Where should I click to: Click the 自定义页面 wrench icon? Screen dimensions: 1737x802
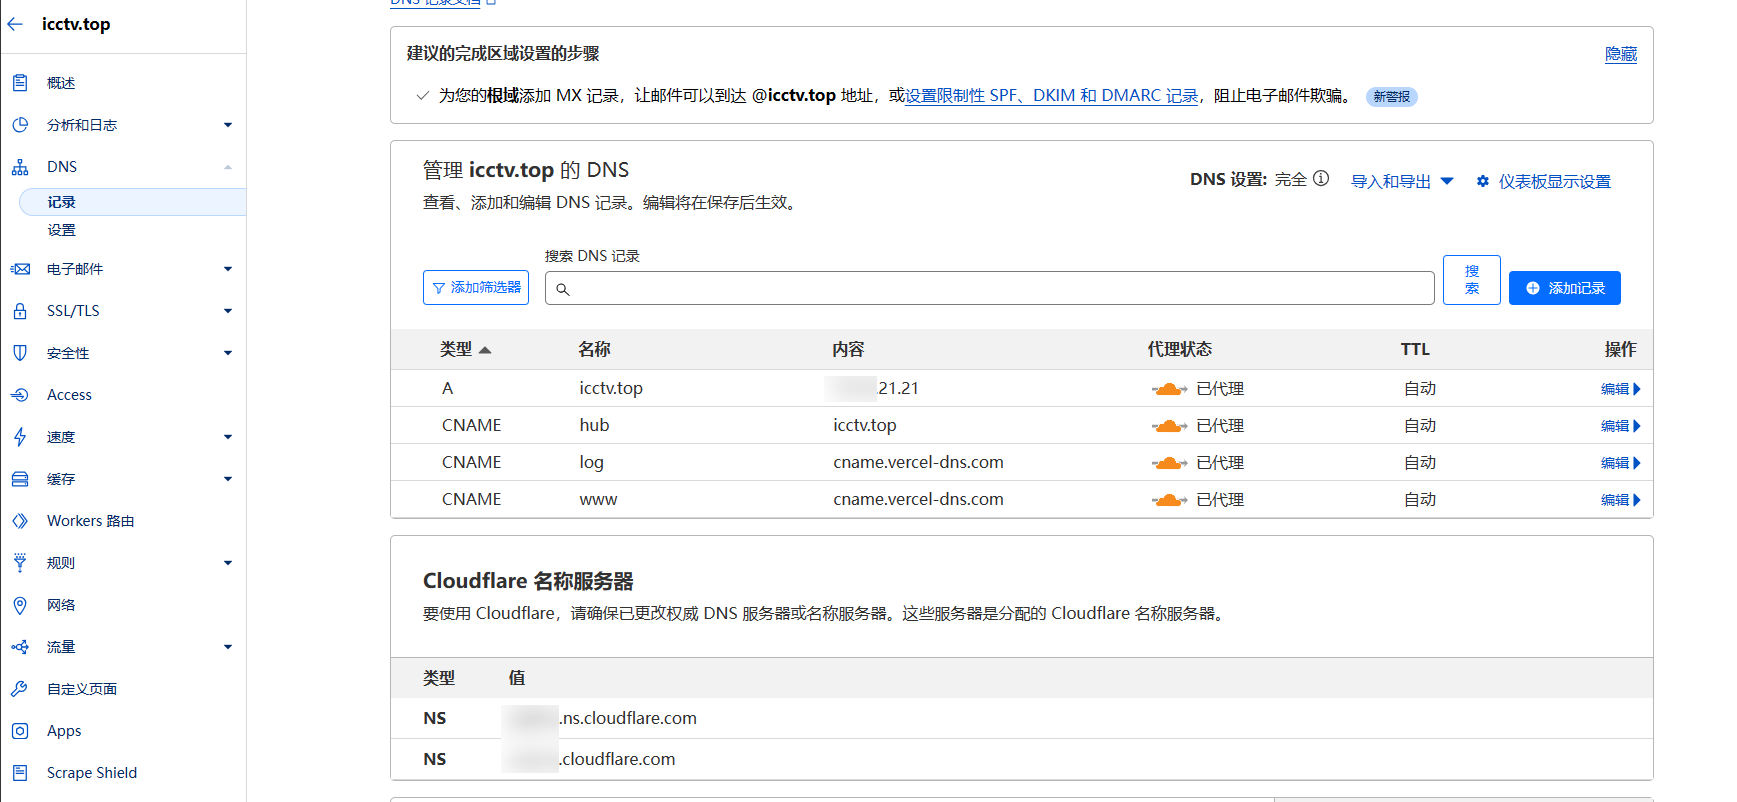20,689
